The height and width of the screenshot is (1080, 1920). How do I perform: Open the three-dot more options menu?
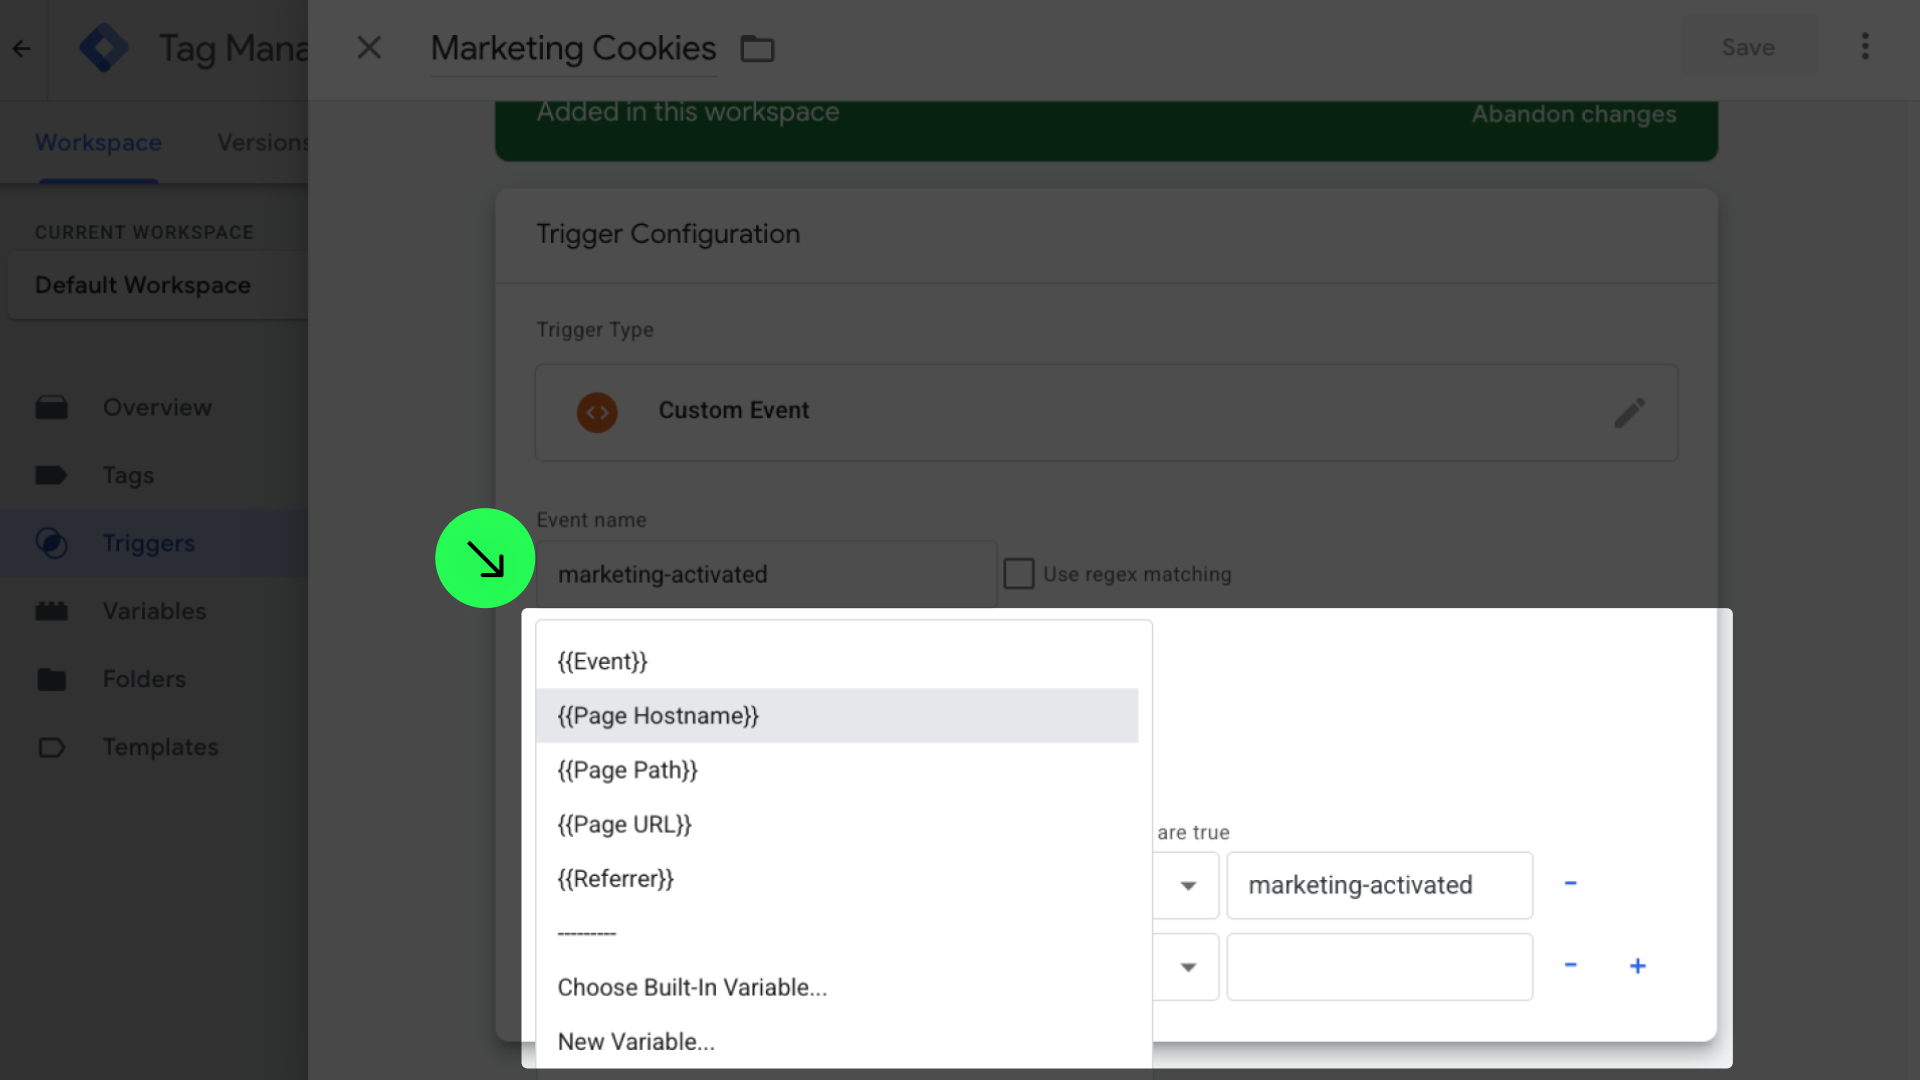1865,47
